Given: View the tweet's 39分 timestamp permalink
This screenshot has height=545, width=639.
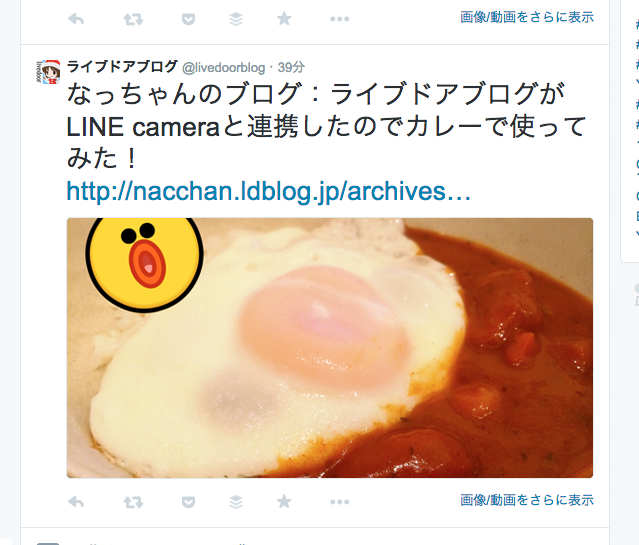Looking at the screenshot, I should tap(291, 67).
